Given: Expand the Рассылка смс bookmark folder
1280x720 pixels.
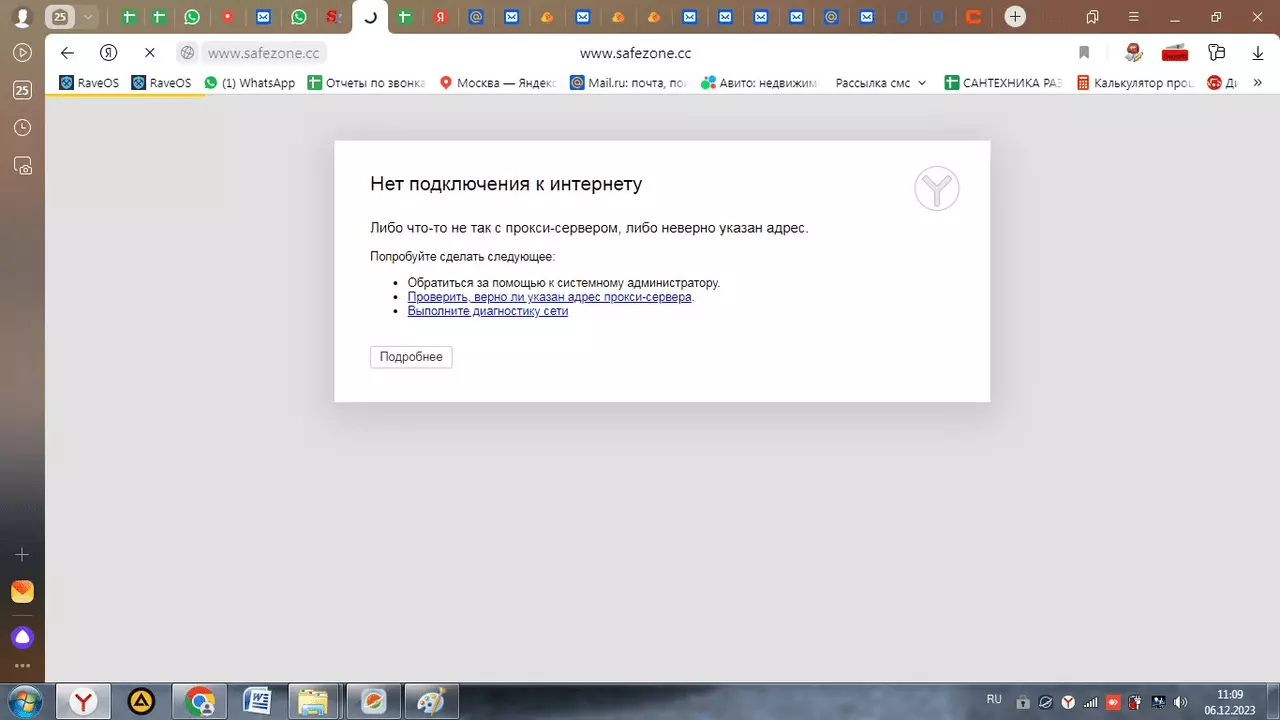Looking at the screenshot, I should pyautogui.click(x=880, y=83).
